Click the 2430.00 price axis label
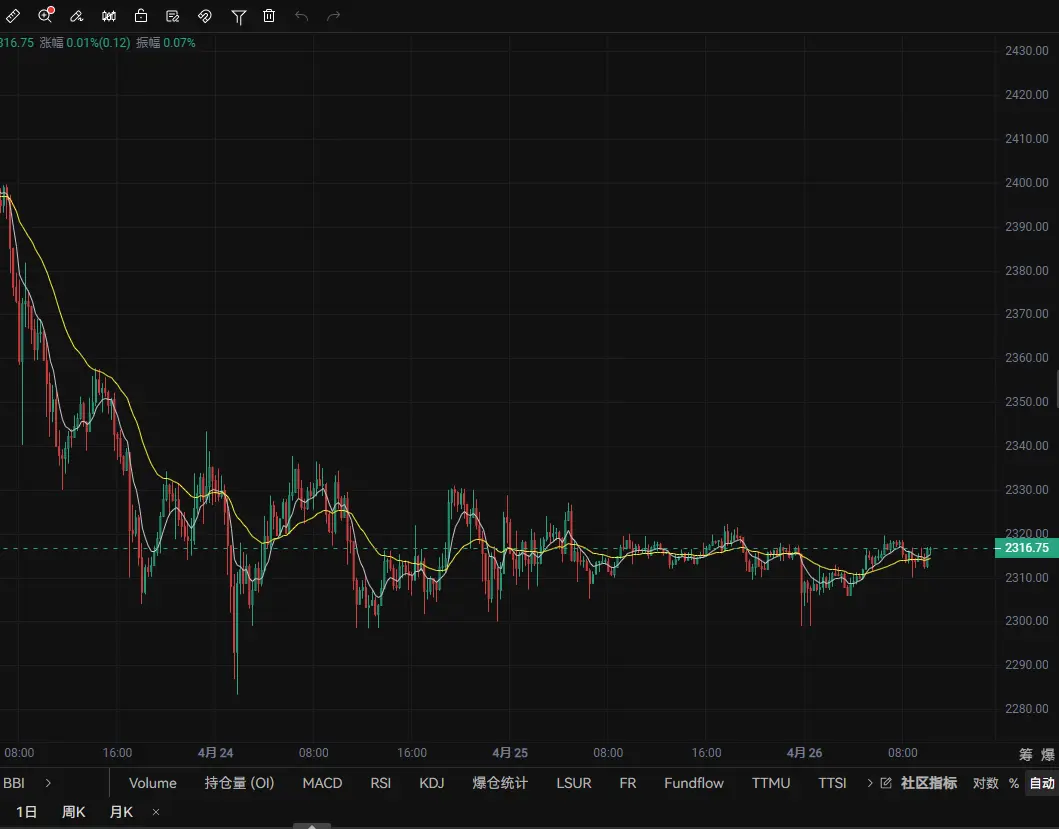1059x829 pixels. tap(1027, 51)
